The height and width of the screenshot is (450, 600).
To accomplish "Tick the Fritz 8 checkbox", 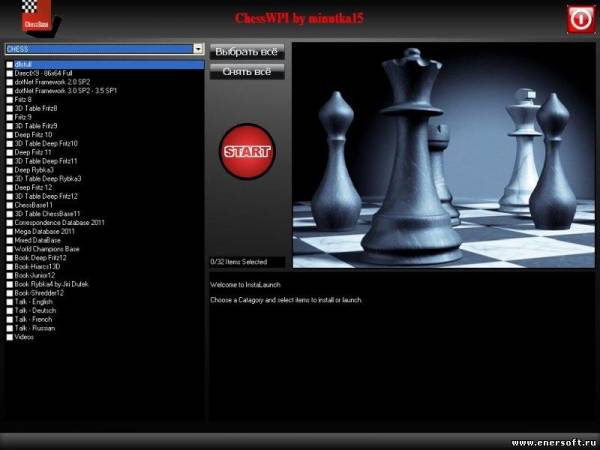I will [x=10, y=100].
